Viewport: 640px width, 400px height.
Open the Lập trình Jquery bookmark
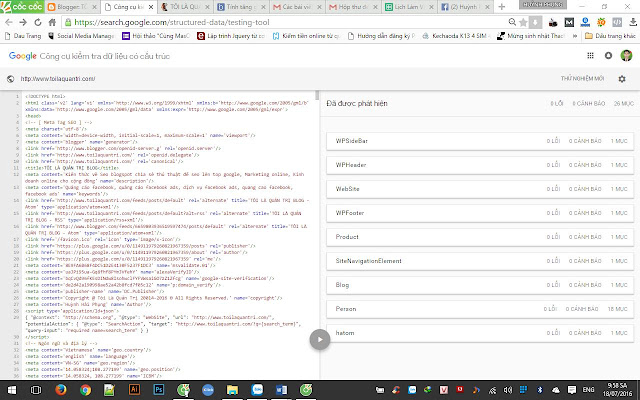(x=231, y=36)
